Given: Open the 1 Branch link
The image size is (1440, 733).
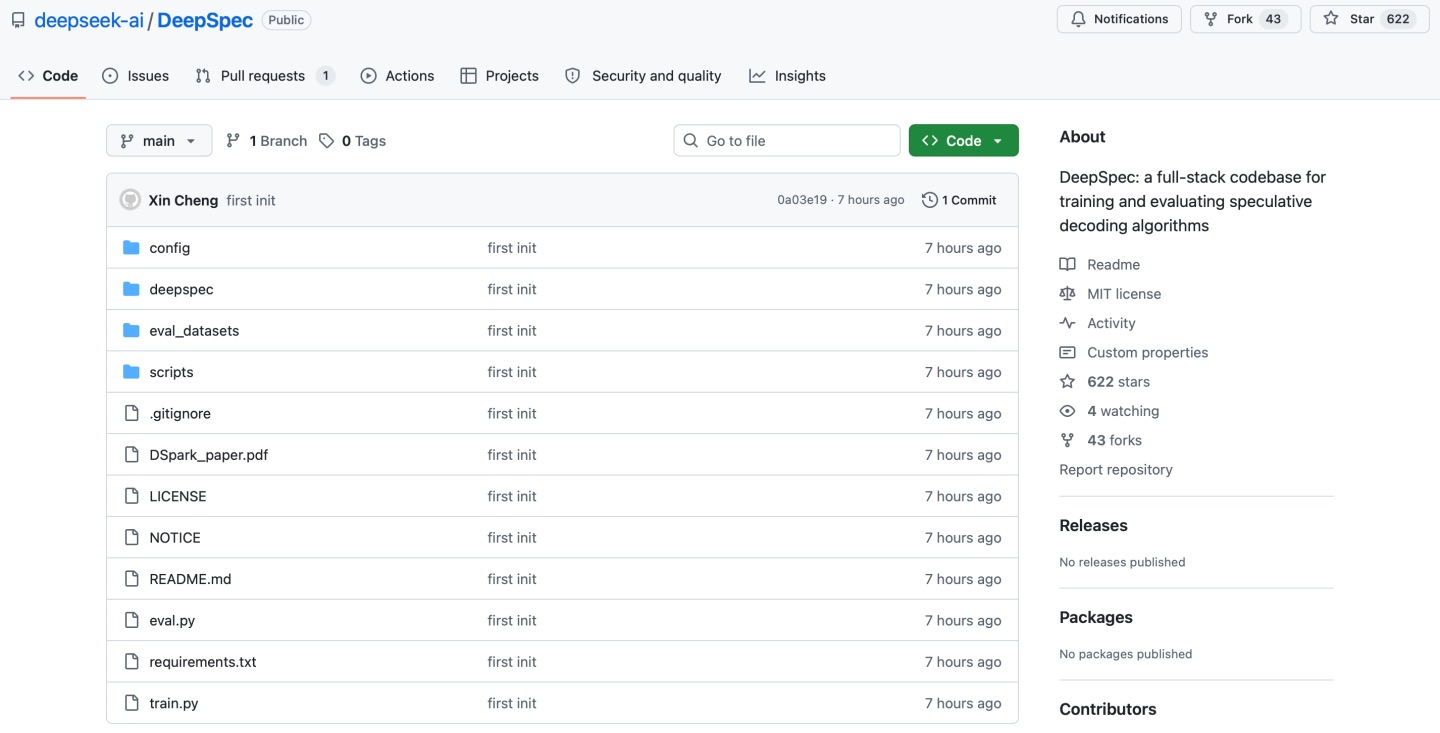Looking at the screenshot, I should (267, 141).
